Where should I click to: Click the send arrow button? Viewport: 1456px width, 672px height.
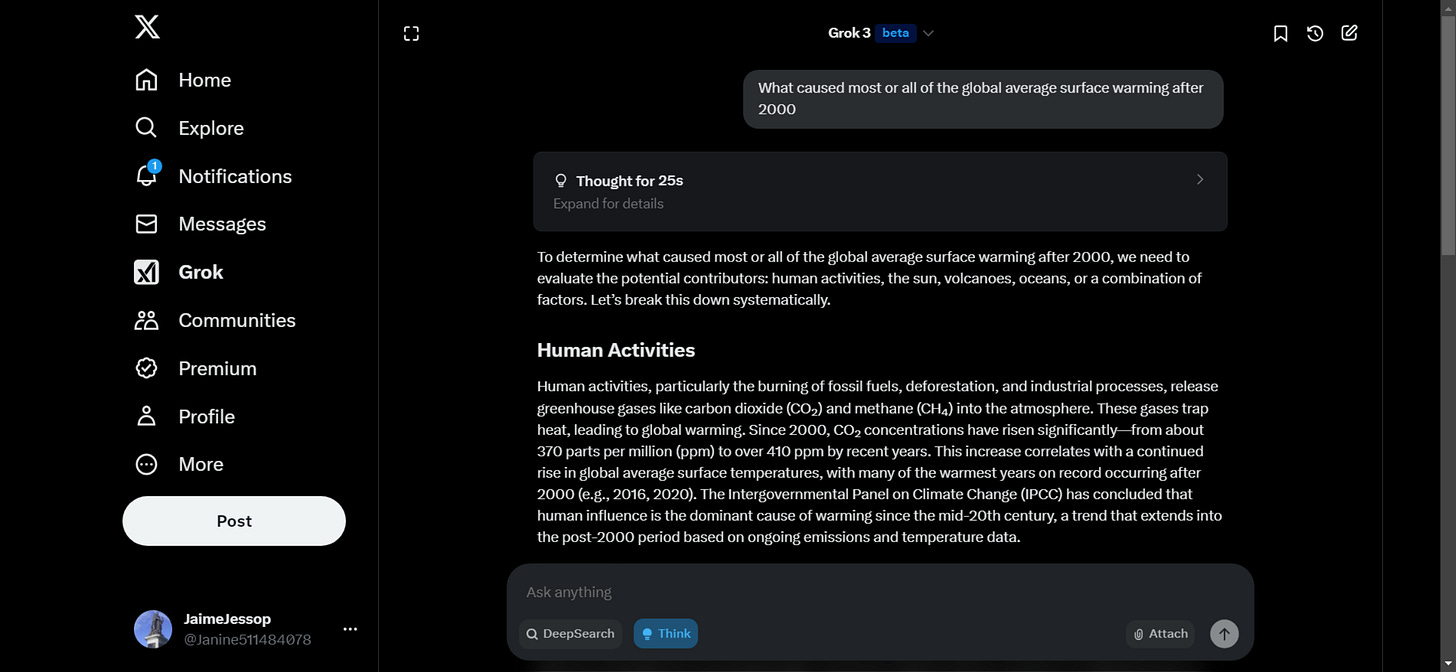click(1224, 634)
